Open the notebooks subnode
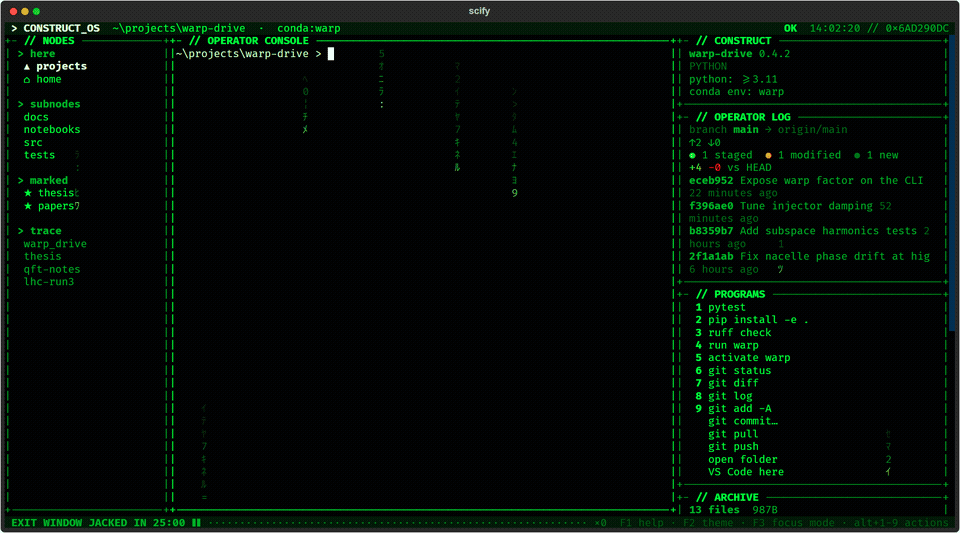The height and width of the screenshot is (533, 960). [x=52, y=130]
